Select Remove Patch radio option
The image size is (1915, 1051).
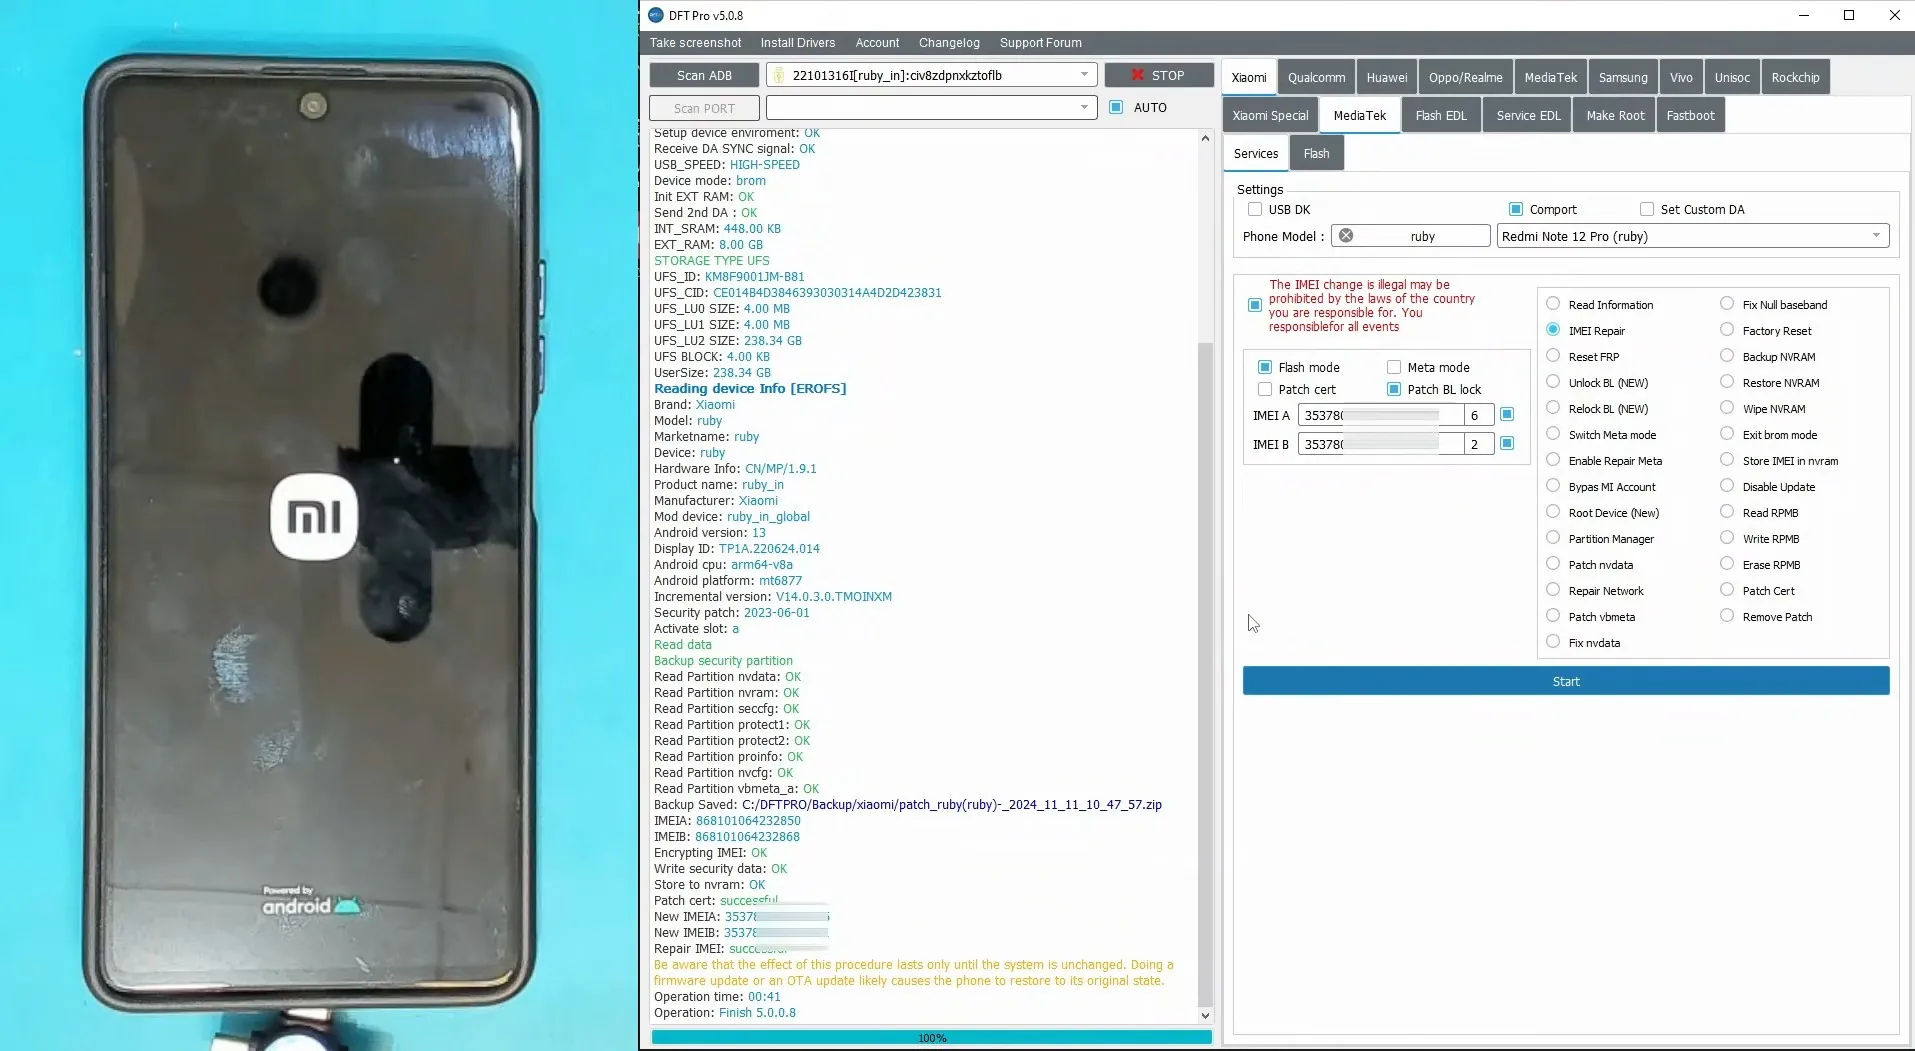[x=1727, y=615]
